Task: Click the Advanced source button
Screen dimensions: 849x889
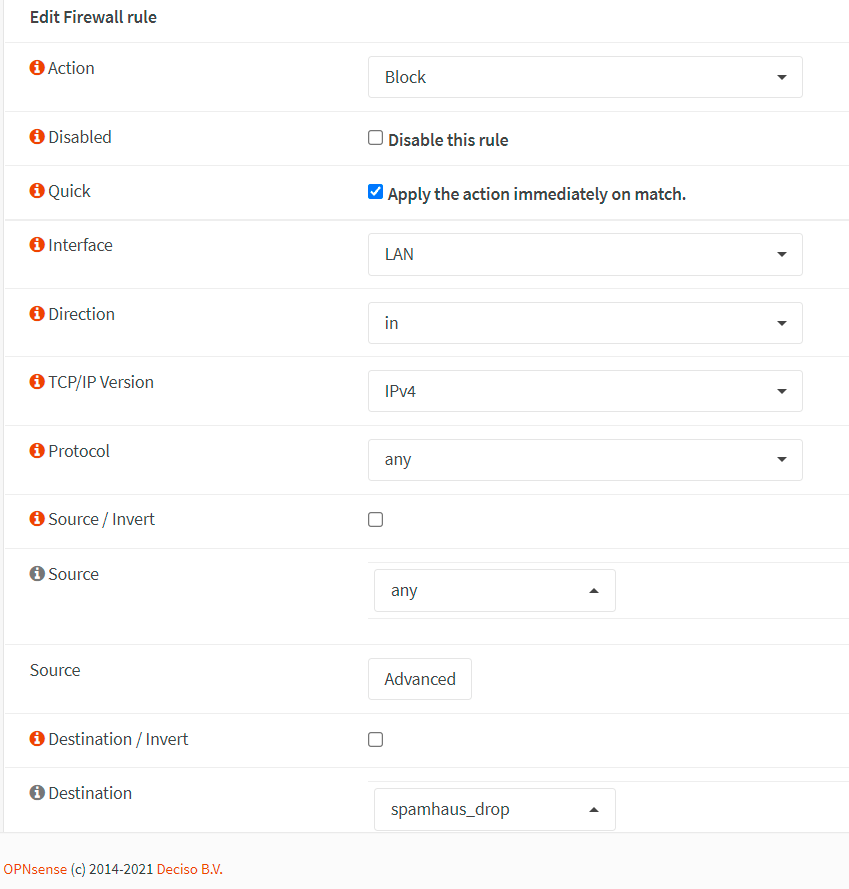Action: 420,679
